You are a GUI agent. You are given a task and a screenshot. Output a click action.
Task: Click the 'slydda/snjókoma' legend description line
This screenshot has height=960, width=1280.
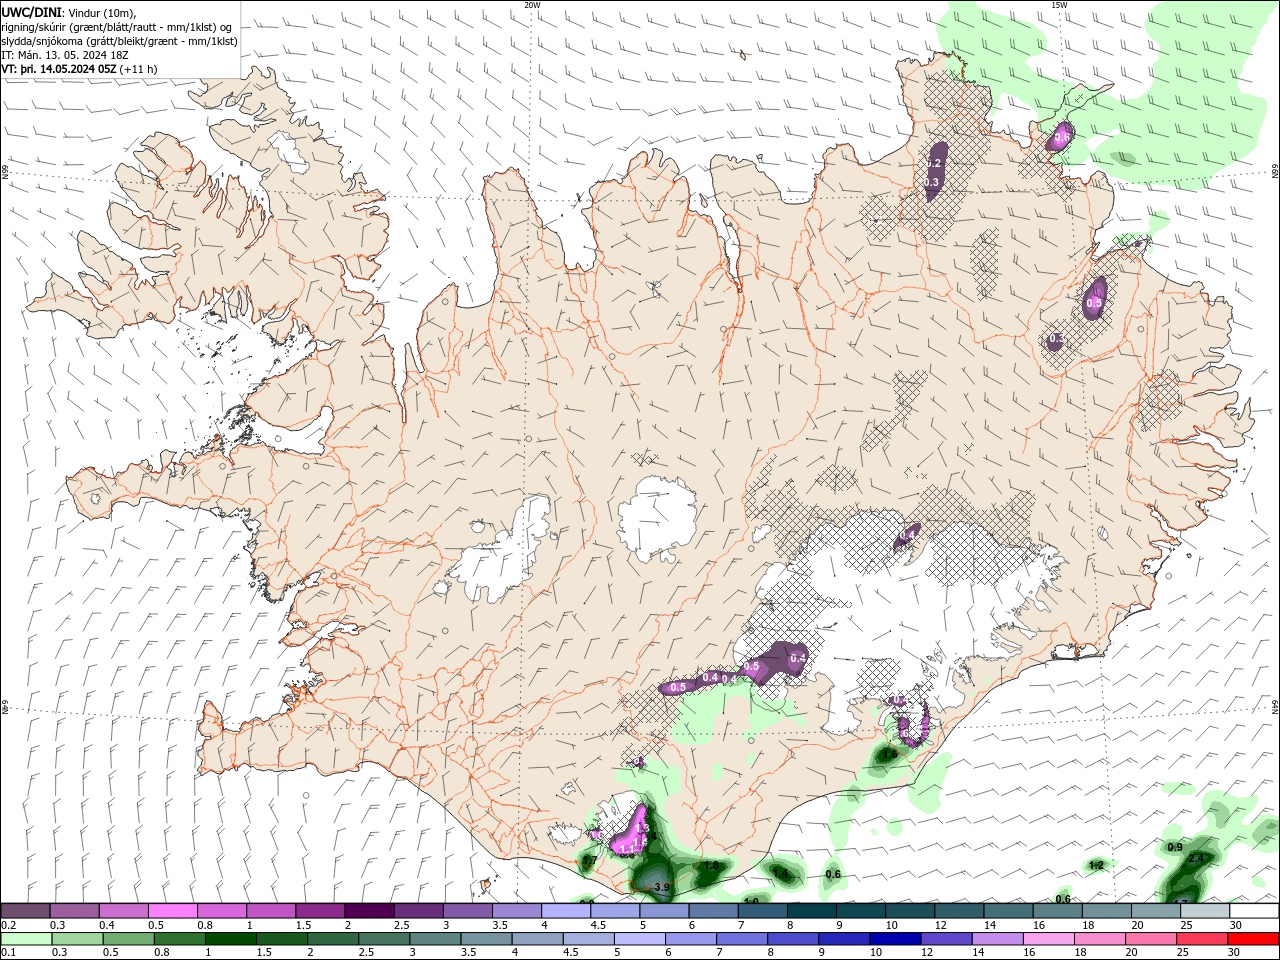tap(120, 41)
